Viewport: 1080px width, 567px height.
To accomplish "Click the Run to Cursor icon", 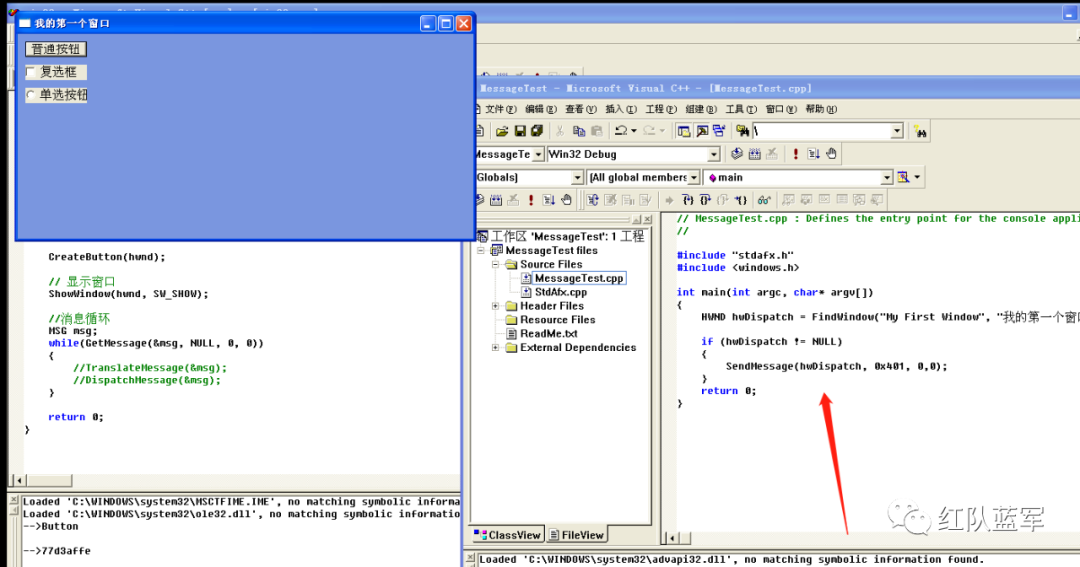I will click(740, 200).
